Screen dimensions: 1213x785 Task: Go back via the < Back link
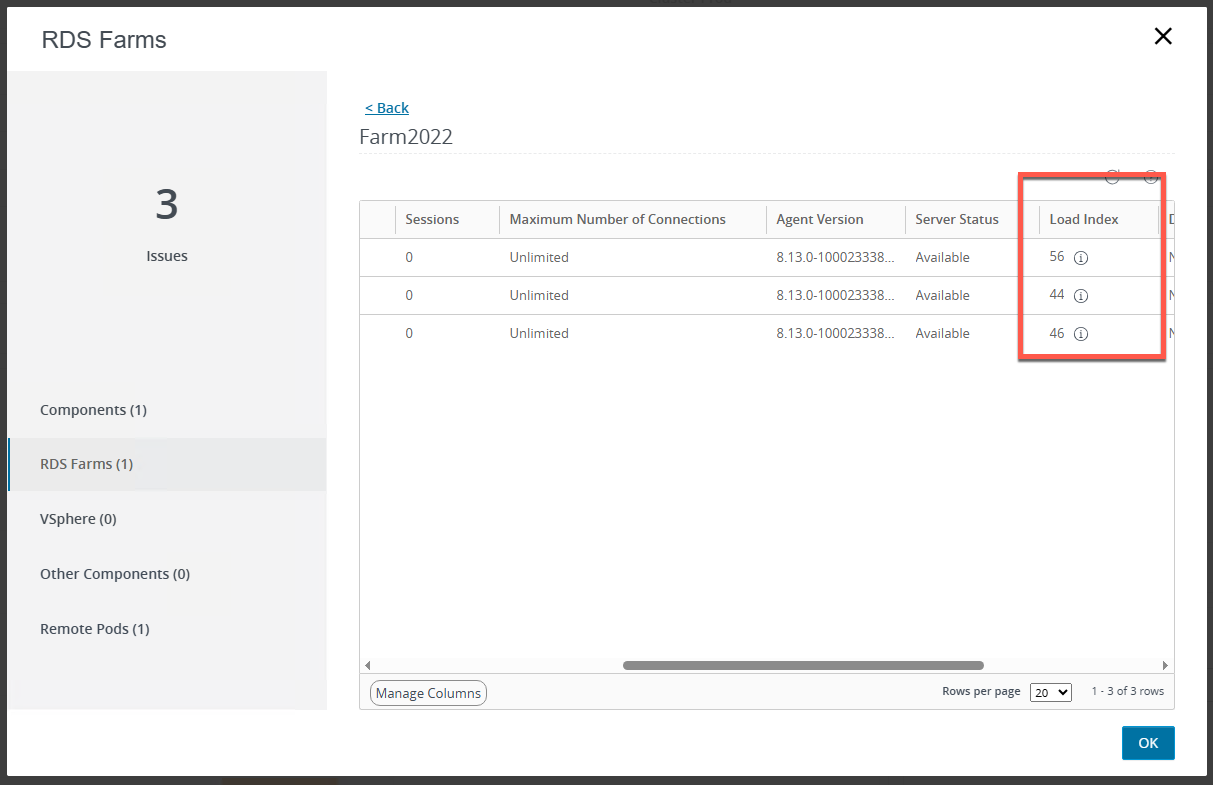click(387, 108)
